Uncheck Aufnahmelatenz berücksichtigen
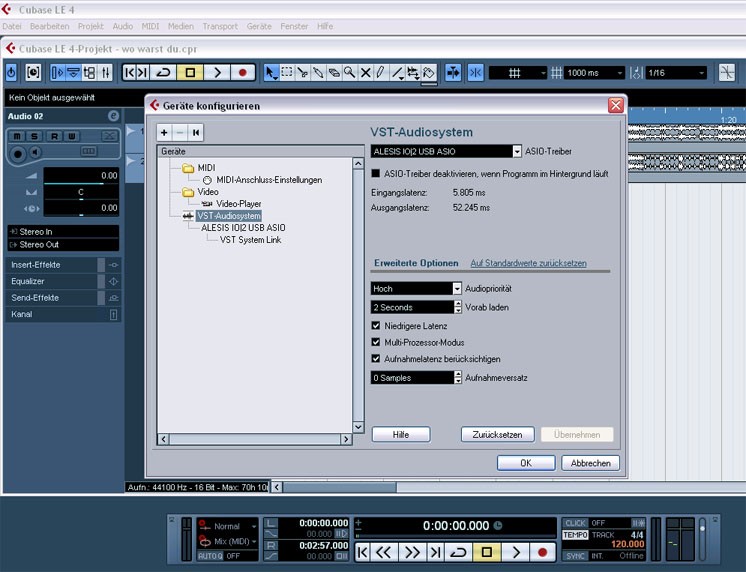This screenshot has width=746, height=572. [x=376, y=359]
